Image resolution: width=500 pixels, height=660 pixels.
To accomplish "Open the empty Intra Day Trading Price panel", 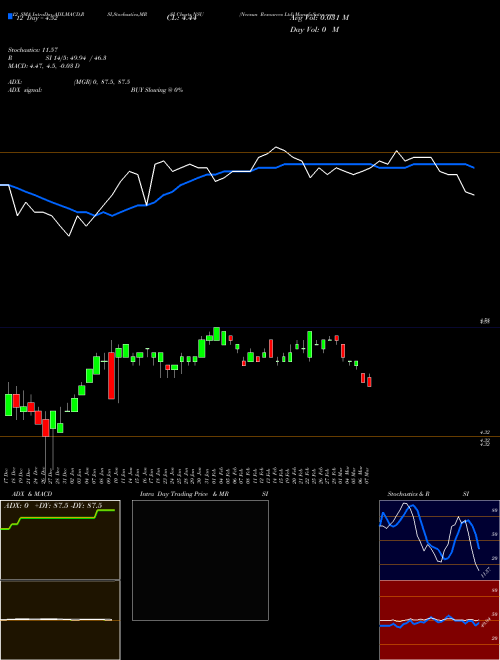I will [200, 560].
